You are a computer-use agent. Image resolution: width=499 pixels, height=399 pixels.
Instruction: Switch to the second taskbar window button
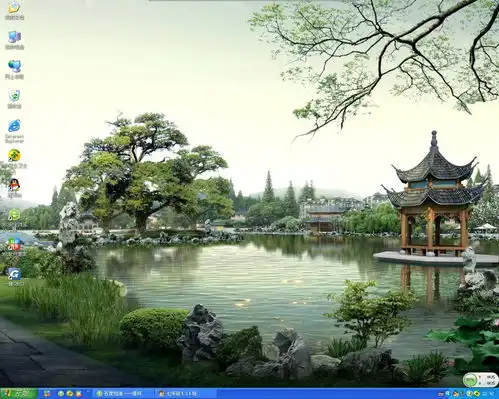click(187, 394)
